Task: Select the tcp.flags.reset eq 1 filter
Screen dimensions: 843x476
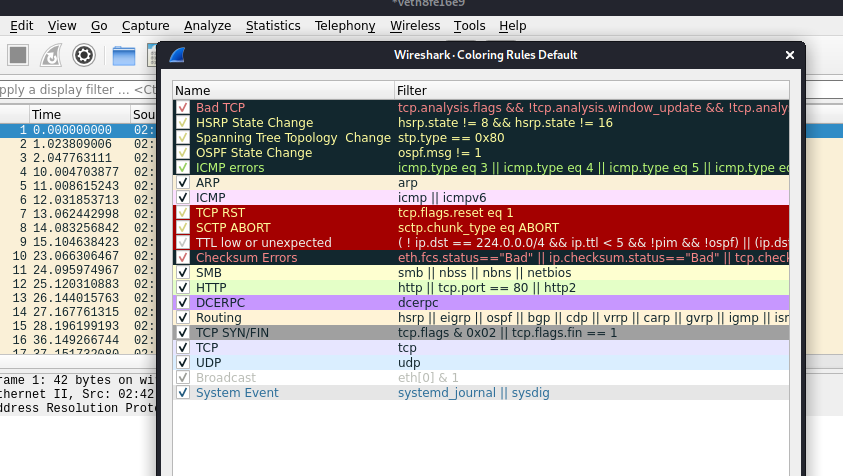Action: (x=455, y=212)
